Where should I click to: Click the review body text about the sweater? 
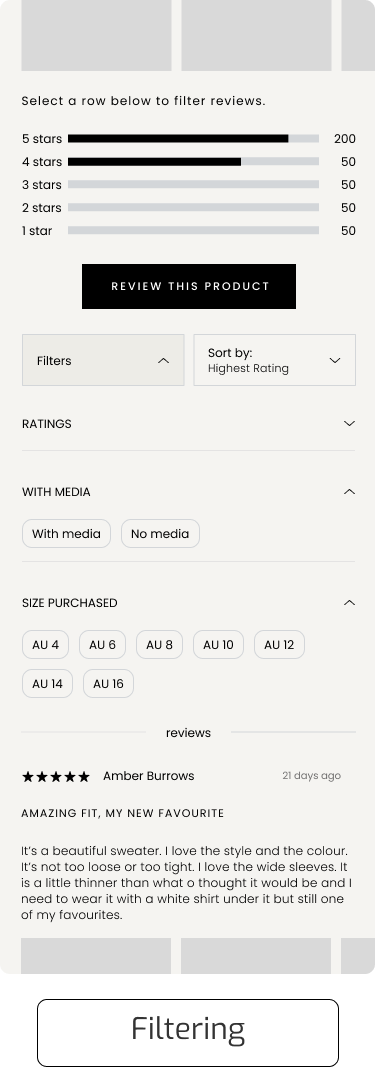click(186, 883)
